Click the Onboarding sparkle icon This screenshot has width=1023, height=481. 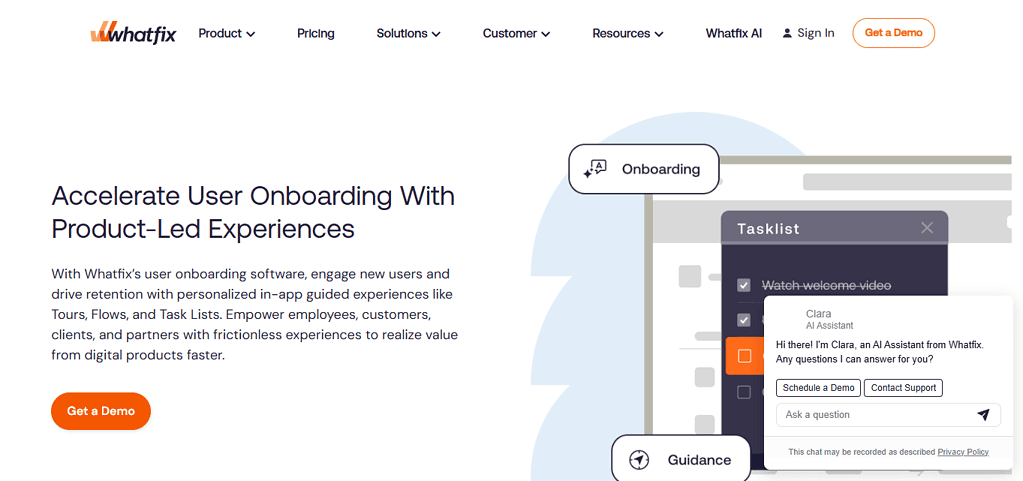tap(595, 169)
